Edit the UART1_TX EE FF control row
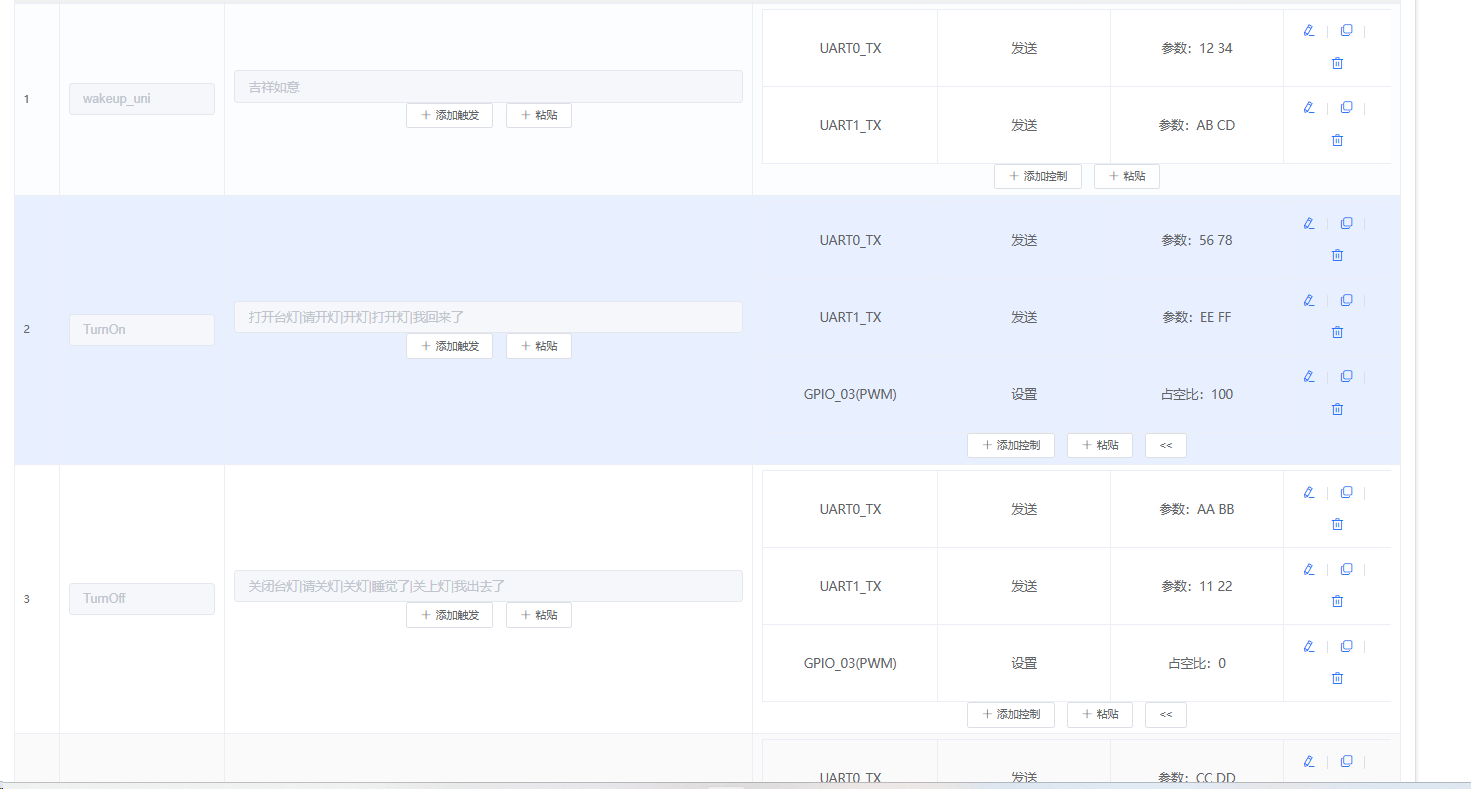 1309,300
